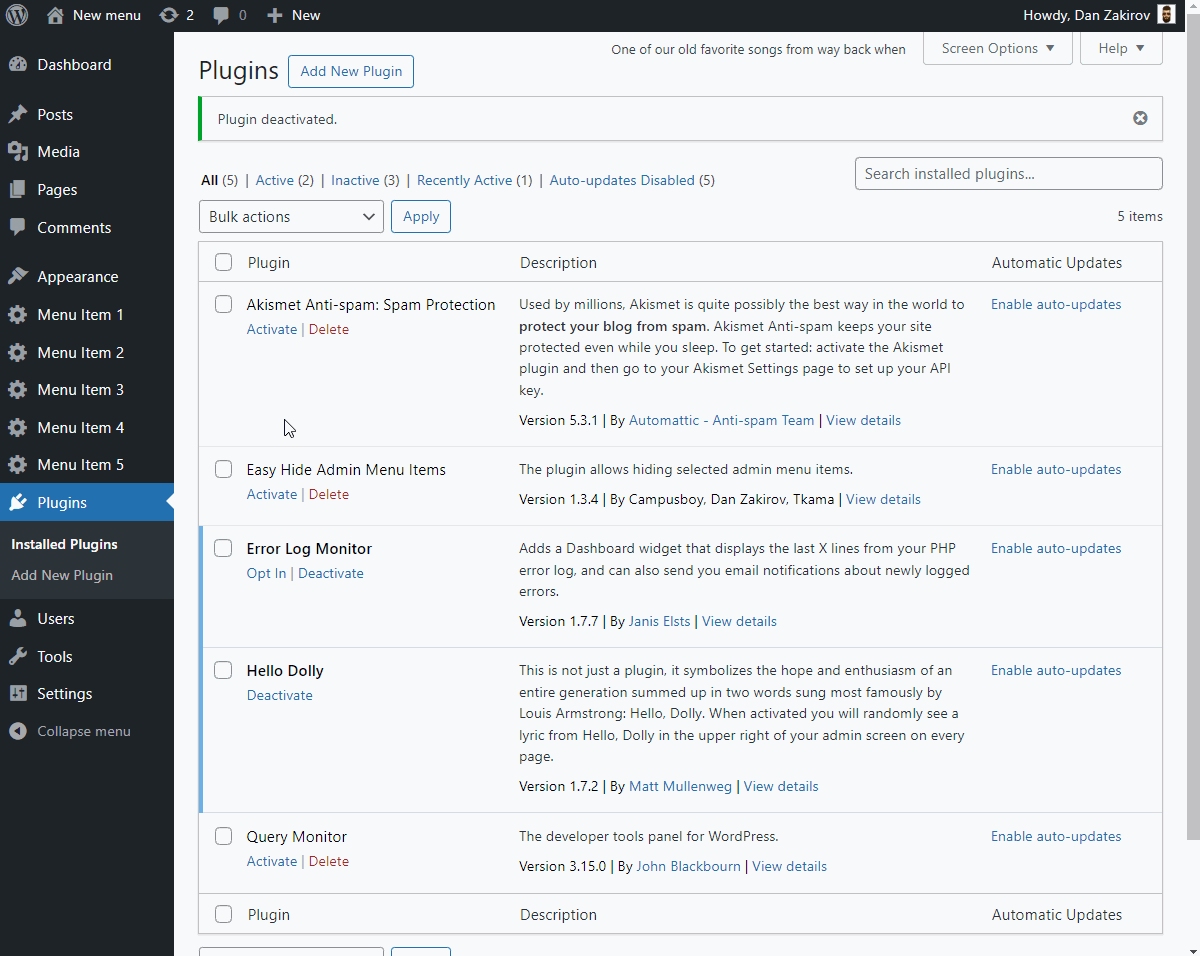Click the WordPress logo icon
The height and width of the screenshot is (956, 1200).
[17, 15]
